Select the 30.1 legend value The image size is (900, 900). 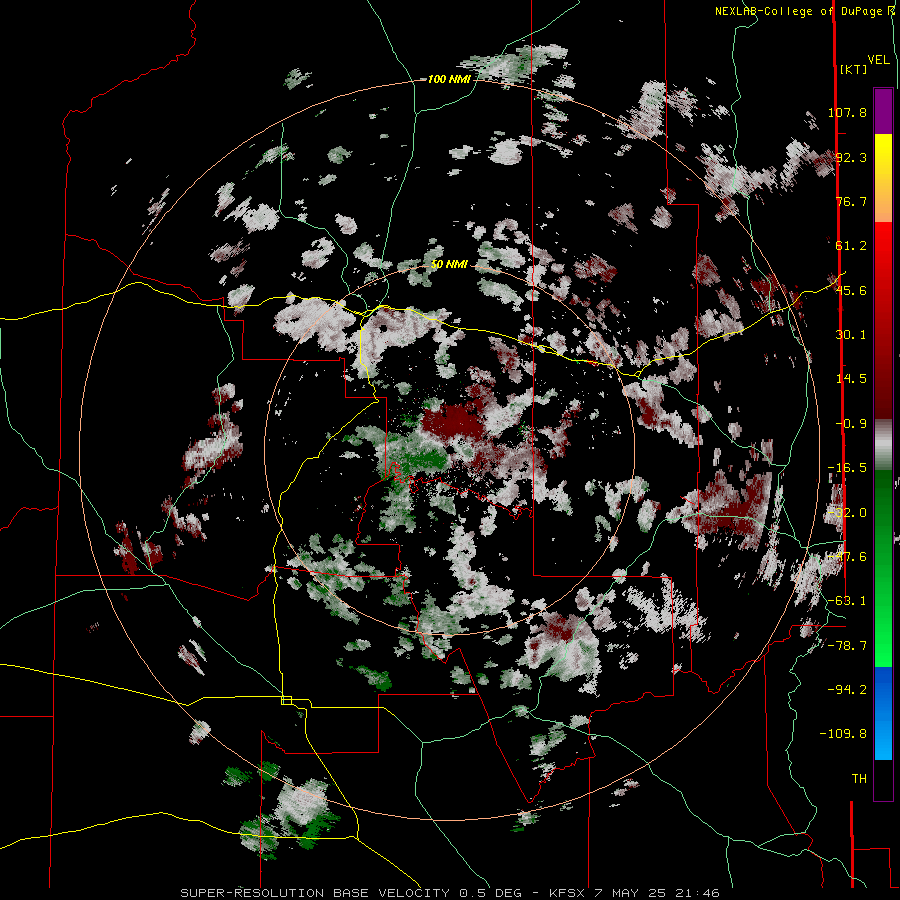(851, 335)
